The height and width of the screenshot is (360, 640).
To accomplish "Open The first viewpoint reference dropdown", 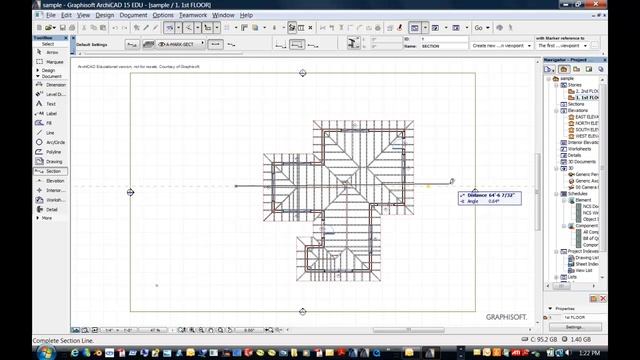I will point(562,46).
